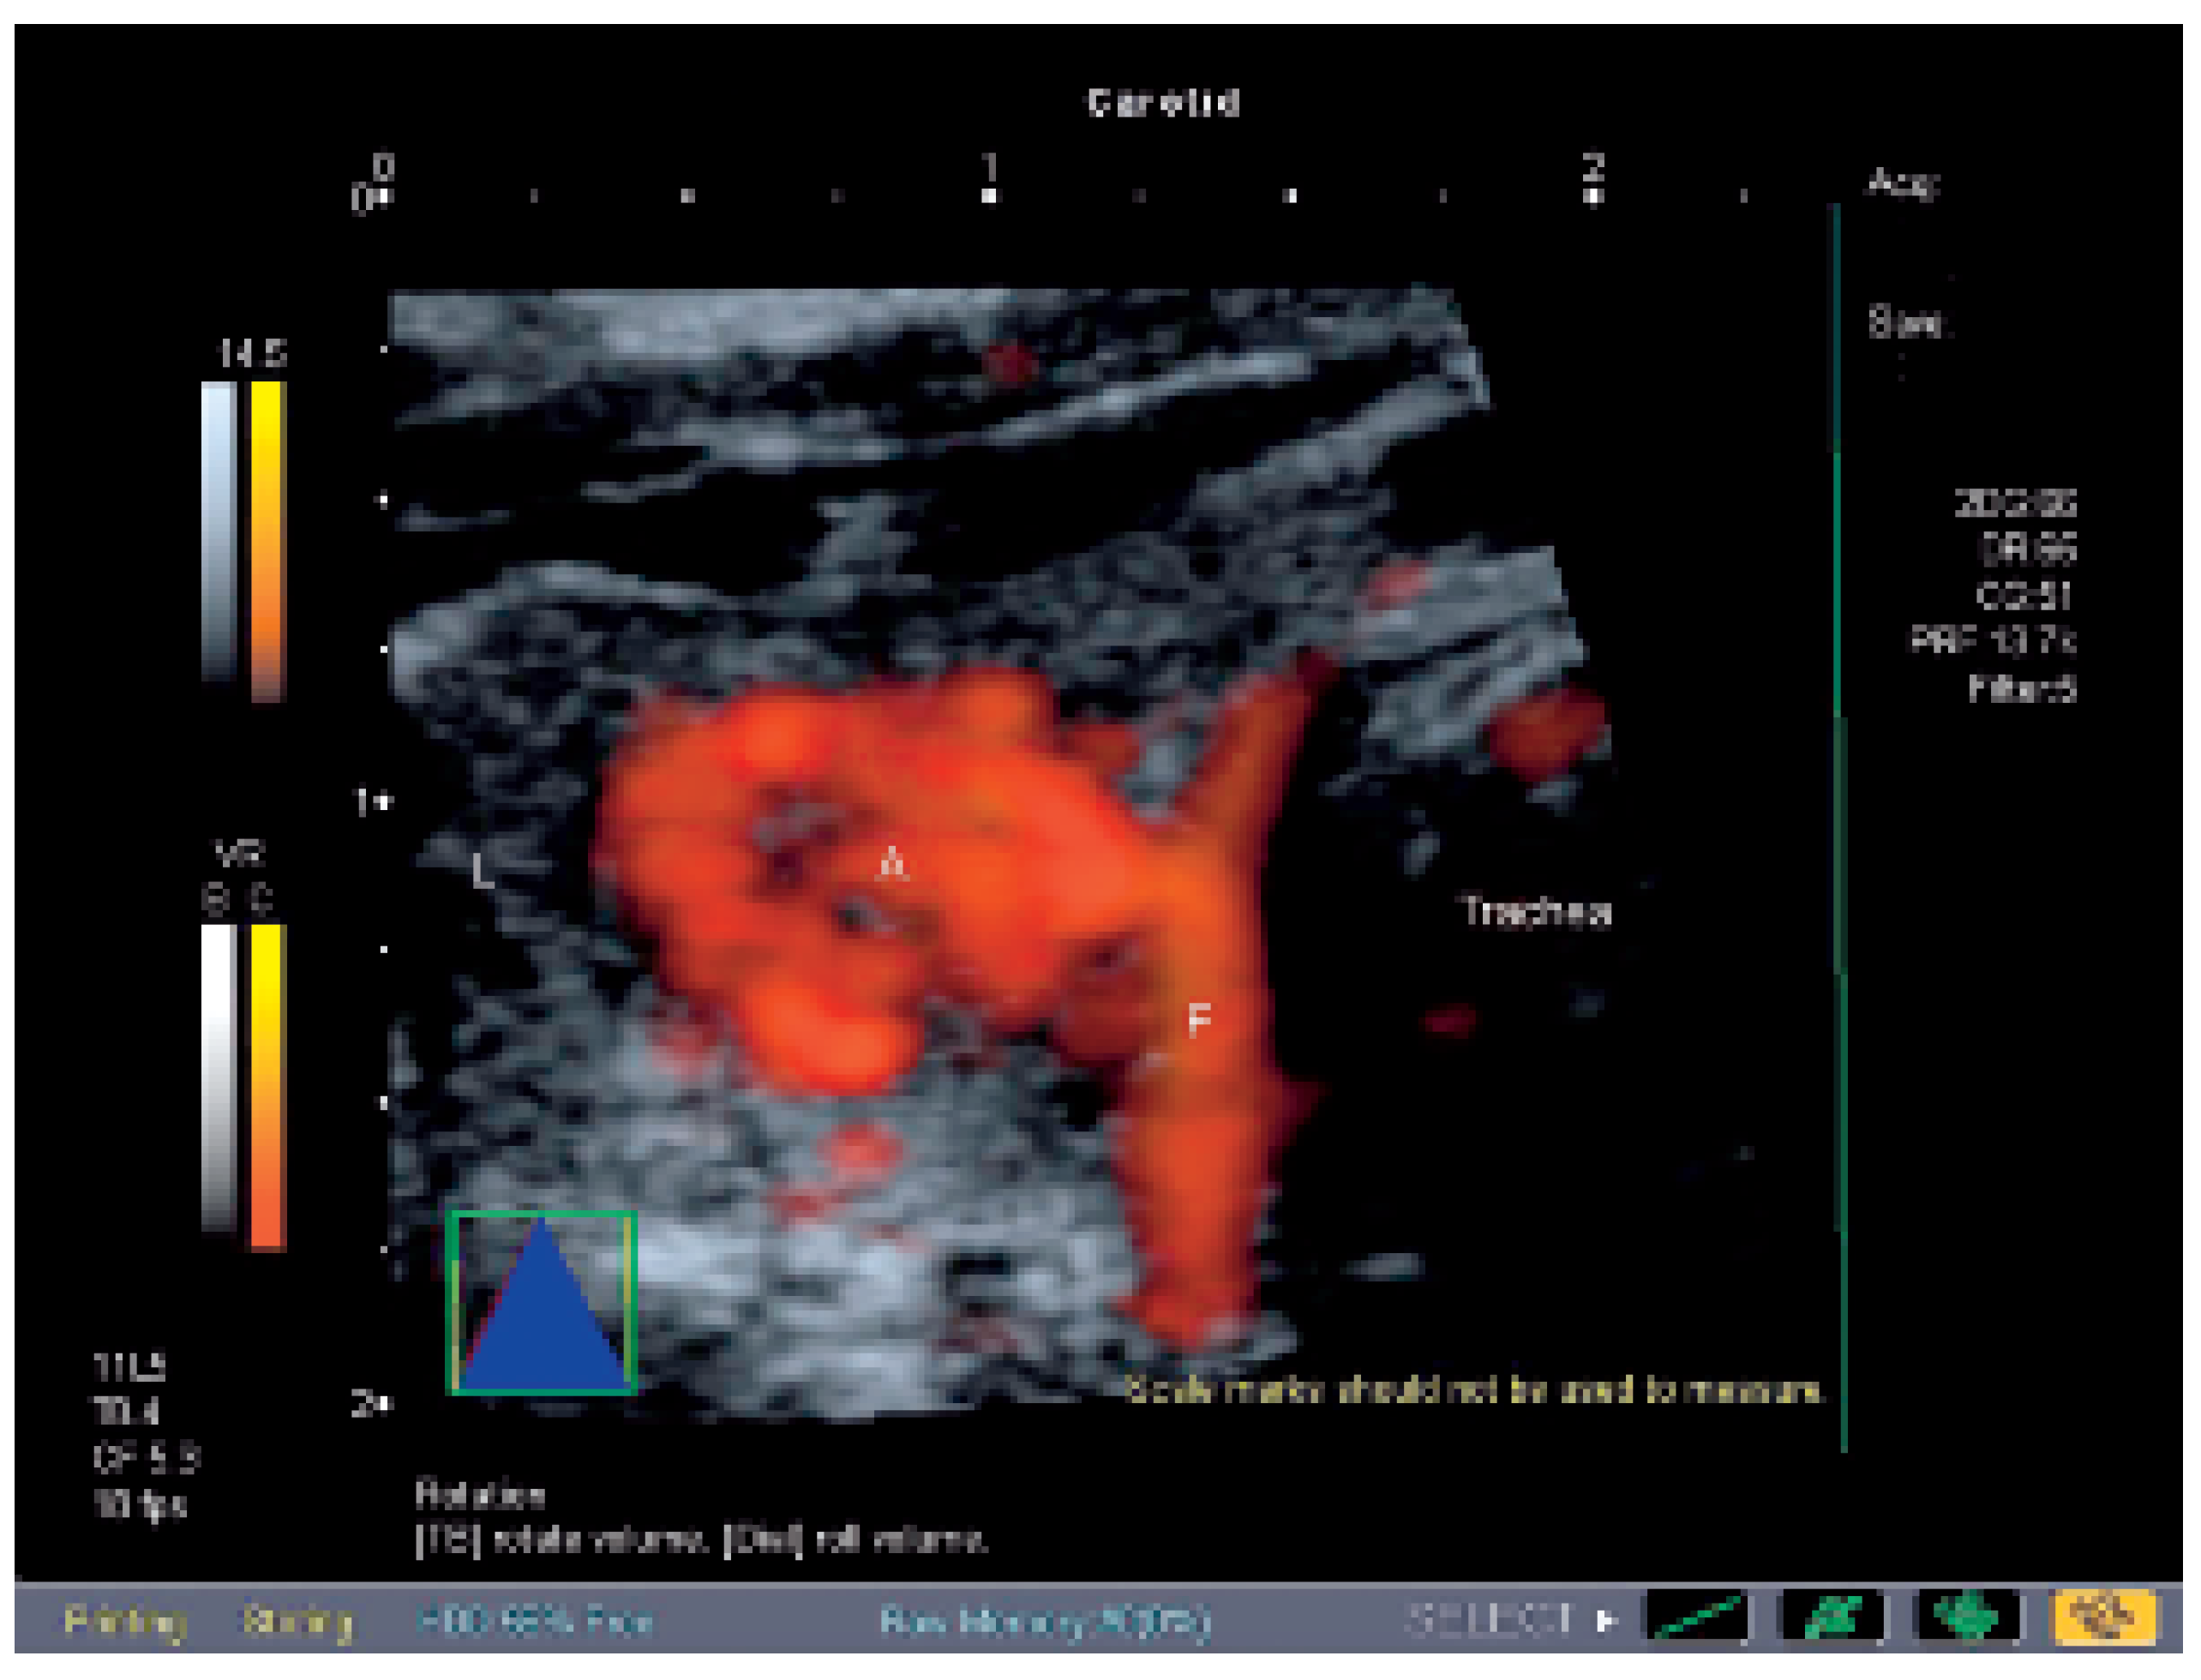Click the upper orange-yellow color scale bar
Viewport: 2201px width, 1680px height.
pos(267,540)
